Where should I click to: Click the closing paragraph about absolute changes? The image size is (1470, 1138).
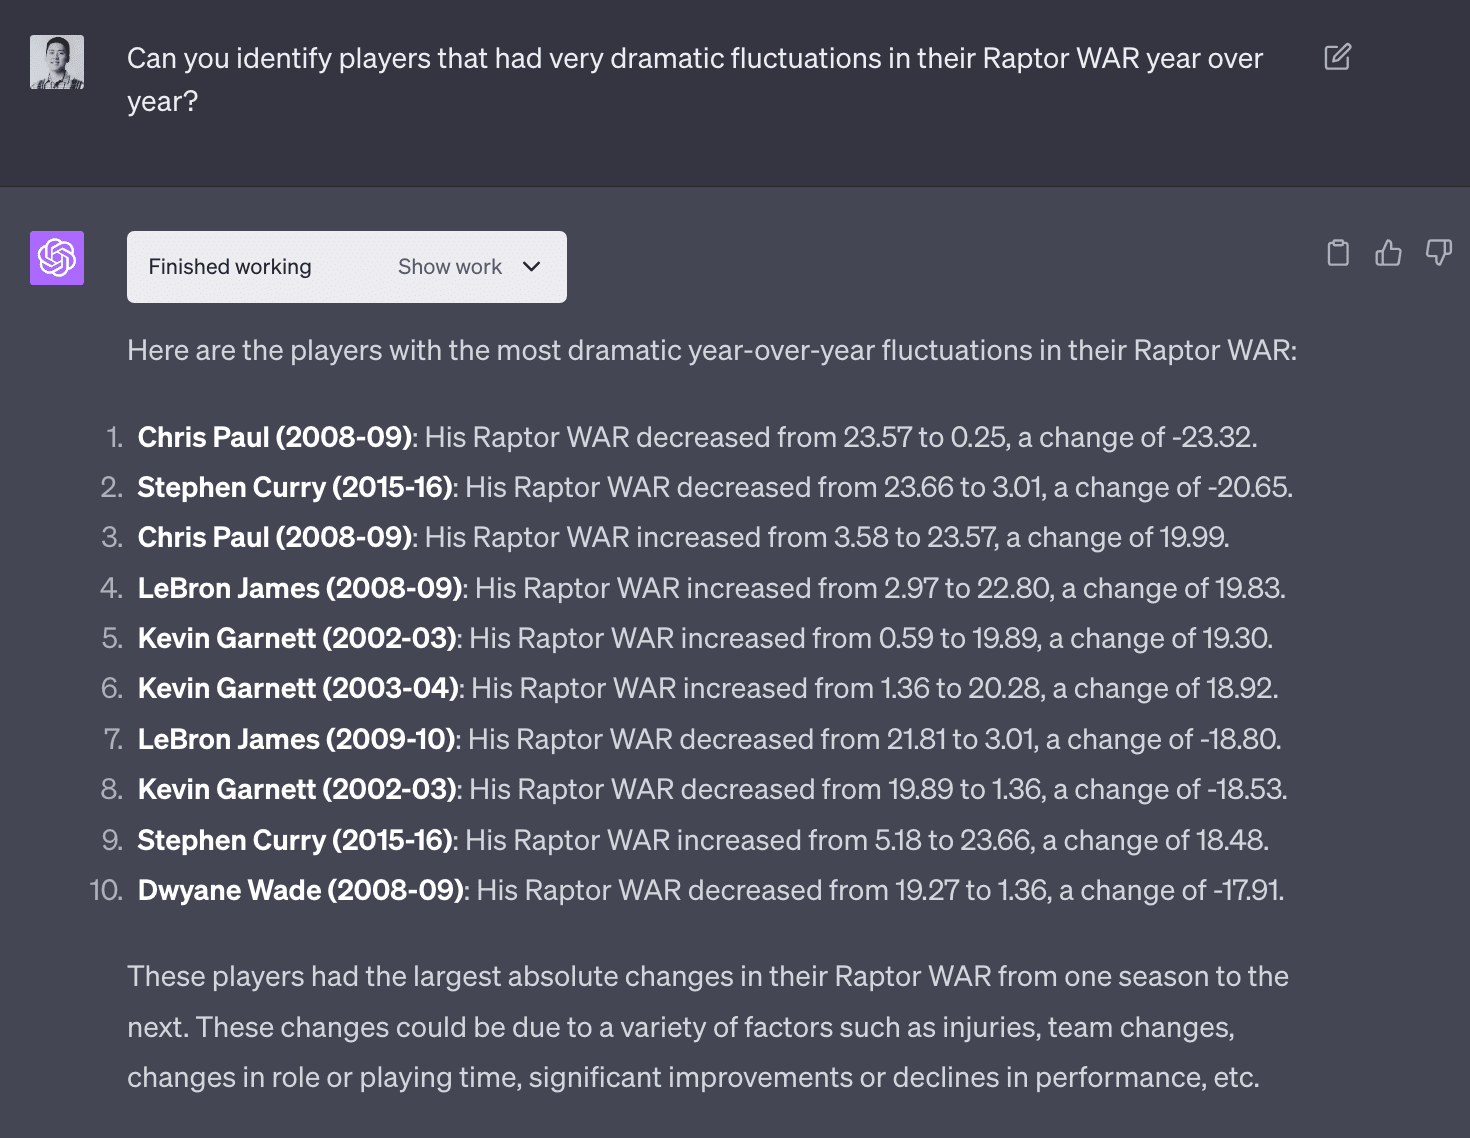[x=707, y=1027]
